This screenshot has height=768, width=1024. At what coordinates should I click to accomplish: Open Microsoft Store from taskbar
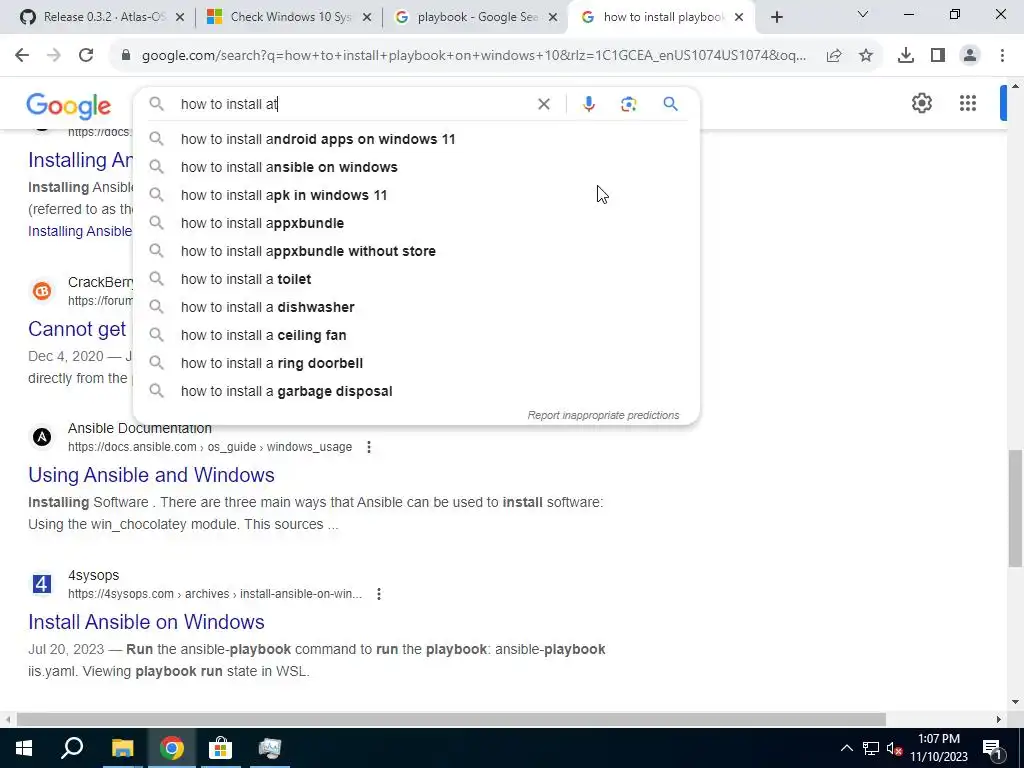(220, 748)
